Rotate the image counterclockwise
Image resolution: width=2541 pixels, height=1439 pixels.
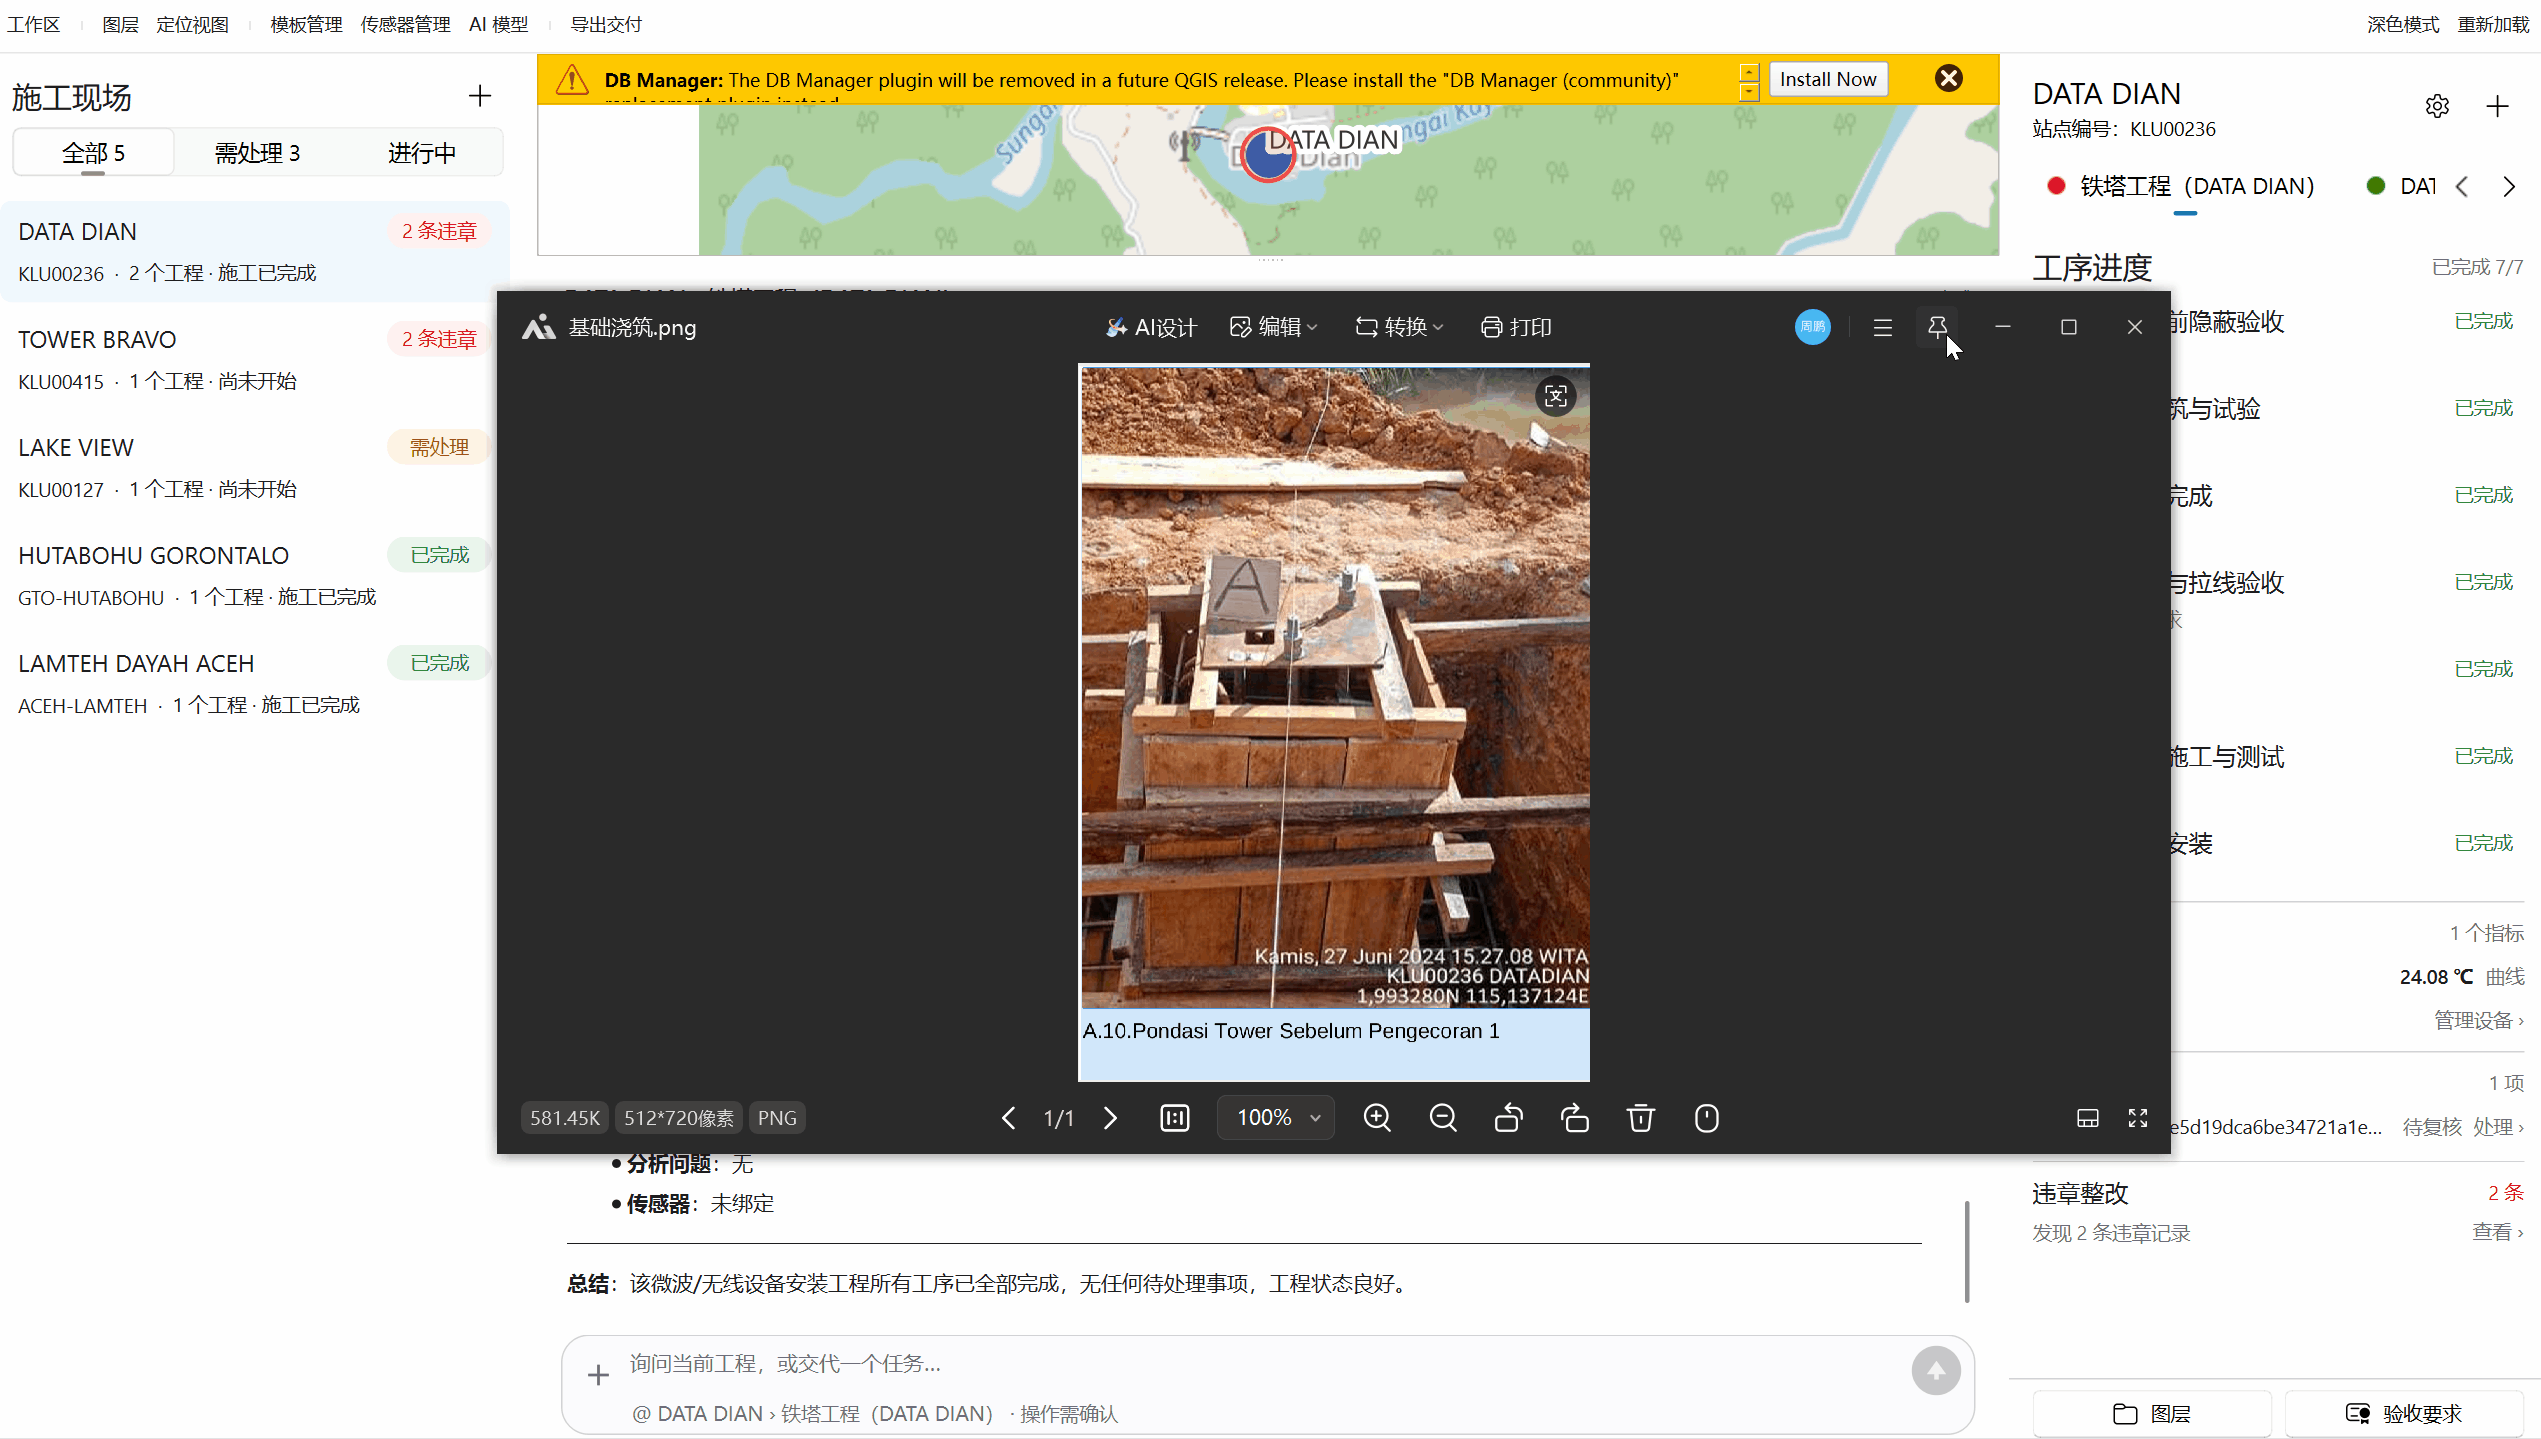1509,1118
